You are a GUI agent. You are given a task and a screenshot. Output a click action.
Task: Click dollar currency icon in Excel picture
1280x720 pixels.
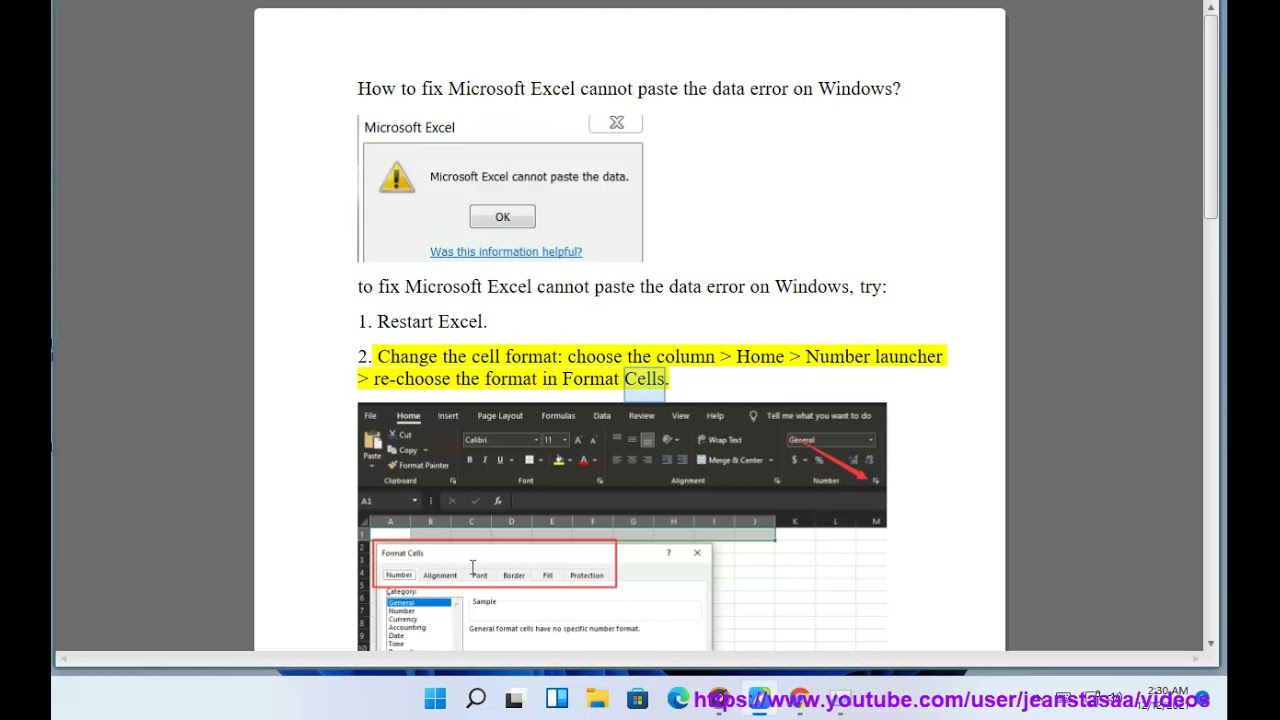[x=794, y=460]
